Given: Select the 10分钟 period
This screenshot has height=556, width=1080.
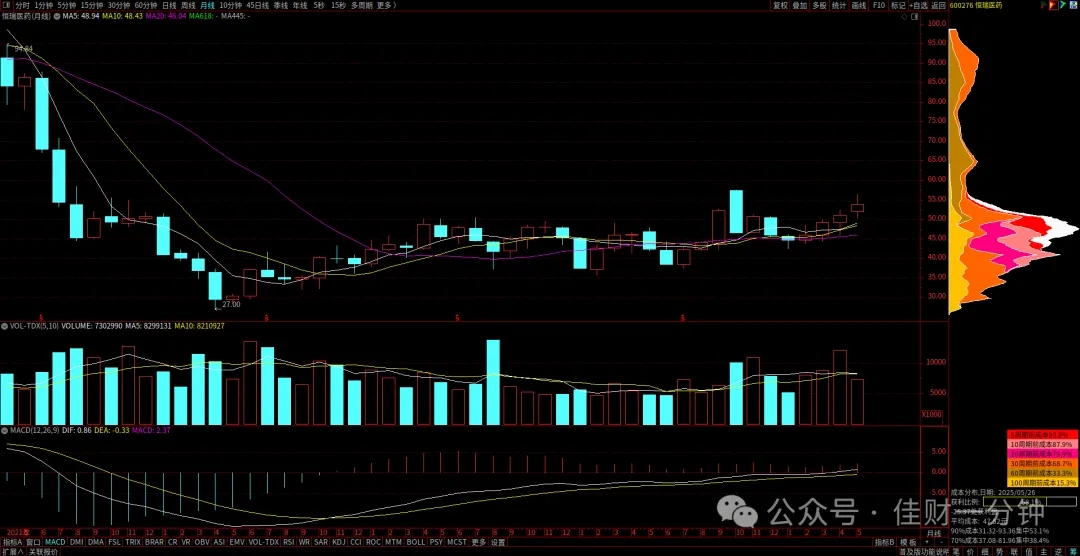Looking at the screenshot, I should [x=231, y=5].
